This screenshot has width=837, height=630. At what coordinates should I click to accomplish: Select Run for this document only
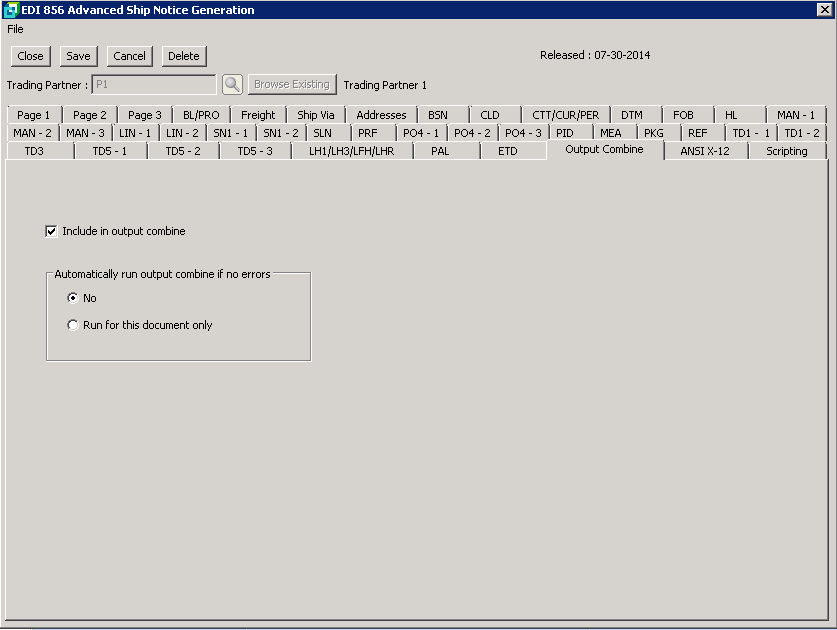[x=72, y=325]
